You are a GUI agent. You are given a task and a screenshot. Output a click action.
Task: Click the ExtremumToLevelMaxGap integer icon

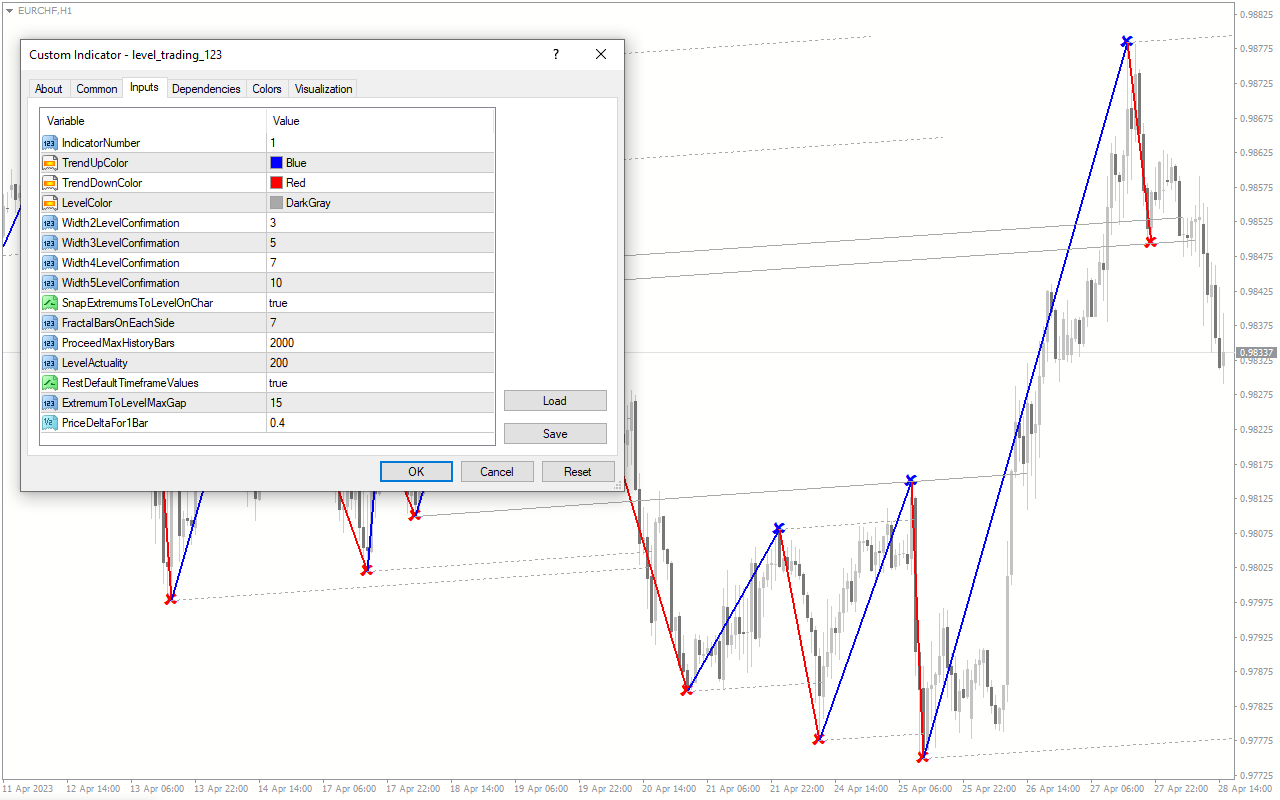50,403
